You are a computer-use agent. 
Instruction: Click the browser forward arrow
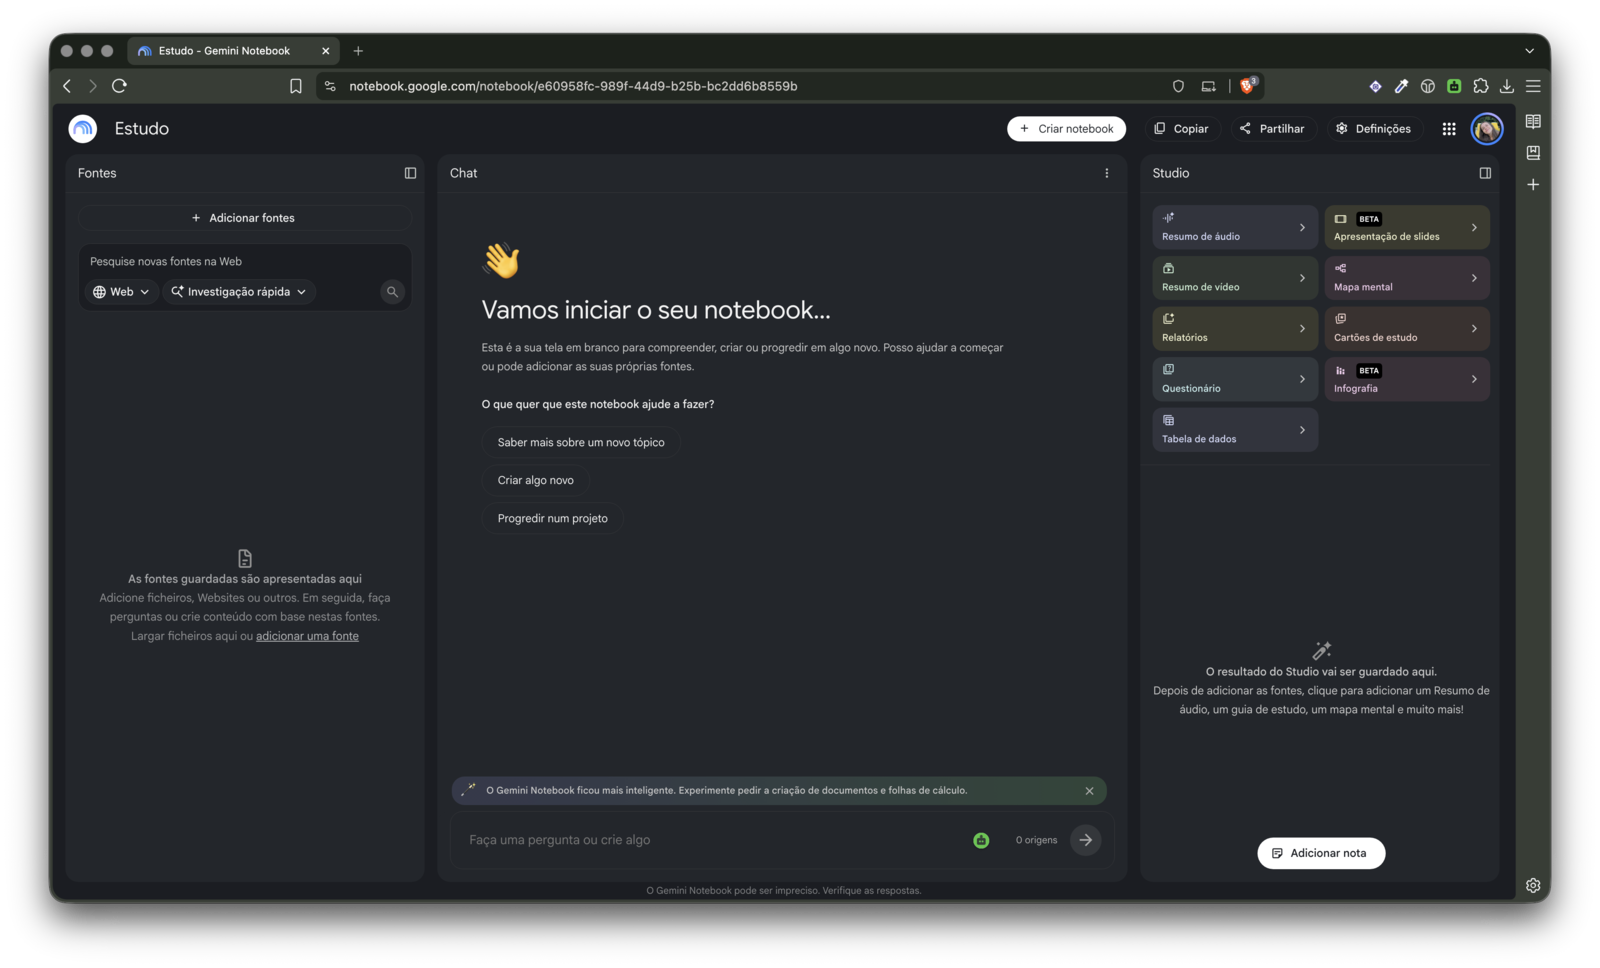click(92, 86)
